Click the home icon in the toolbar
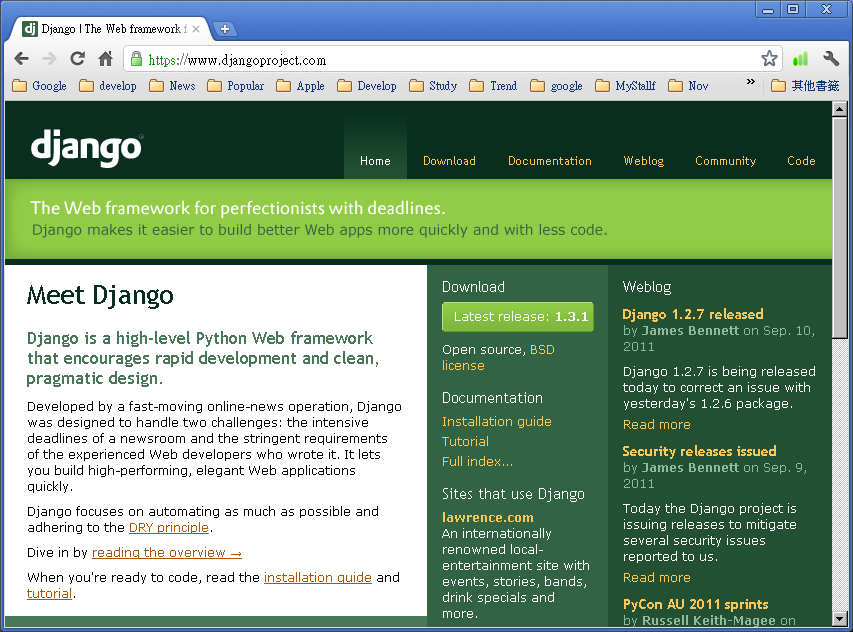The image size is (853, 632). (106, 58)
